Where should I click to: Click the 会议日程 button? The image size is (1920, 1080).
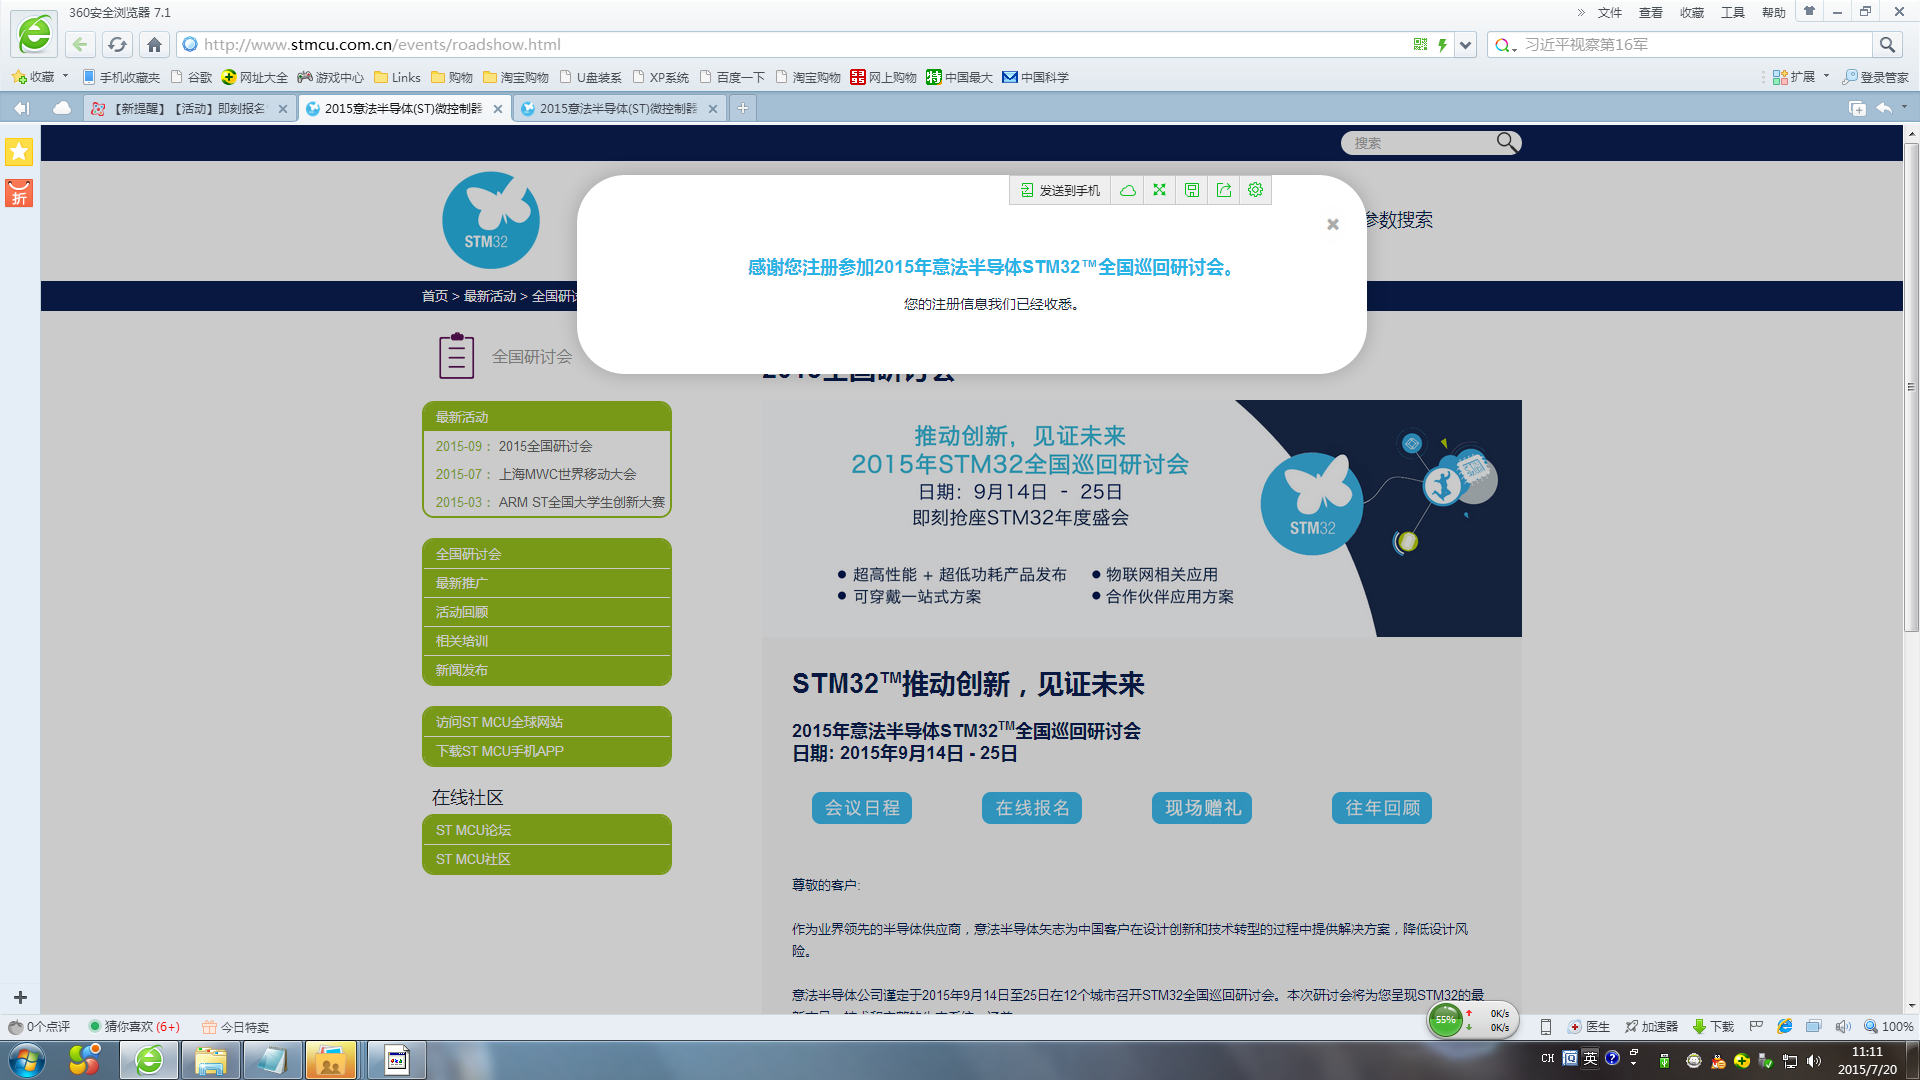tap(862, 808)
